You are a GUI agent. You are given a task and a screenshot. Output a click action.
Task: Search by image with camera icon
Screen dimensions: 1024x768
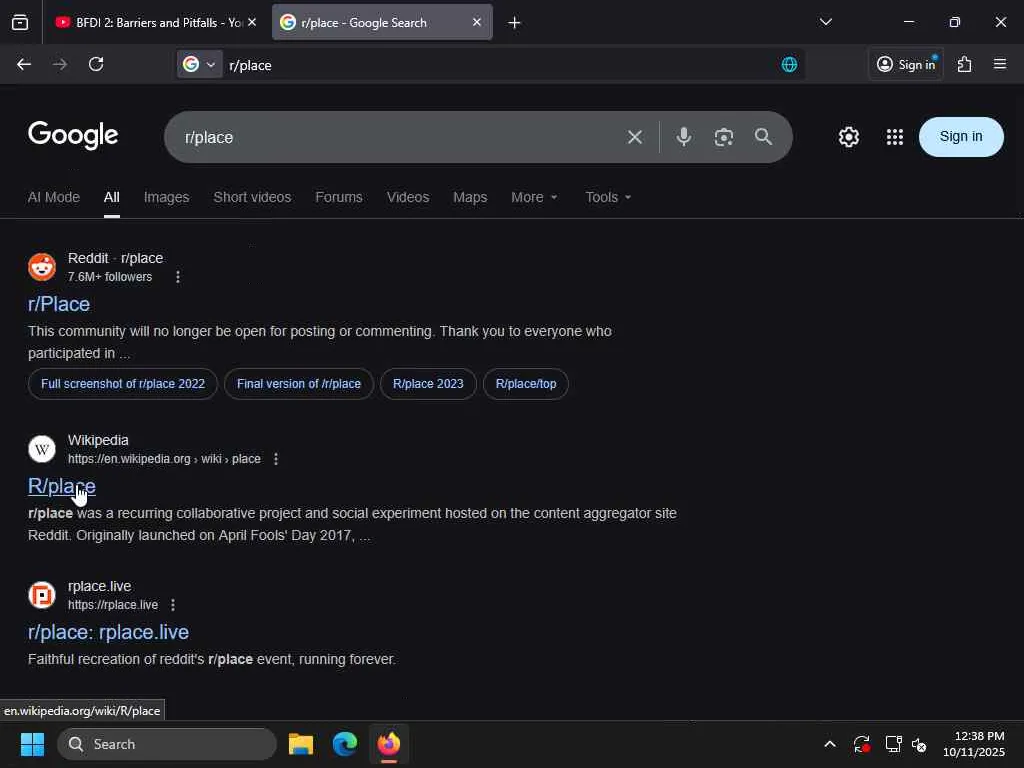(x=724, y=137)
